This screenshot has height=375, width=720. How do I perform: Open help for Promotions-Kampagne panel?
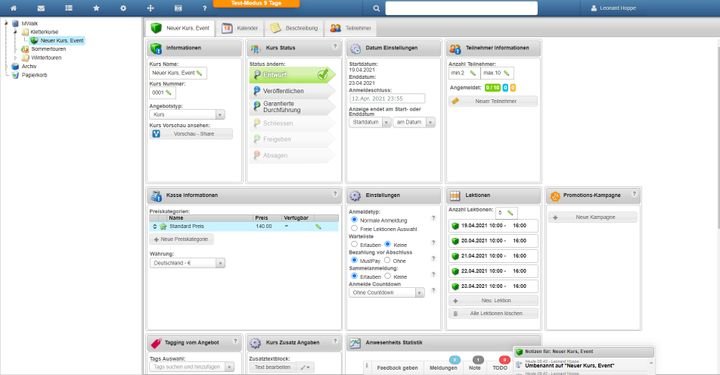(x=634, y=194)
